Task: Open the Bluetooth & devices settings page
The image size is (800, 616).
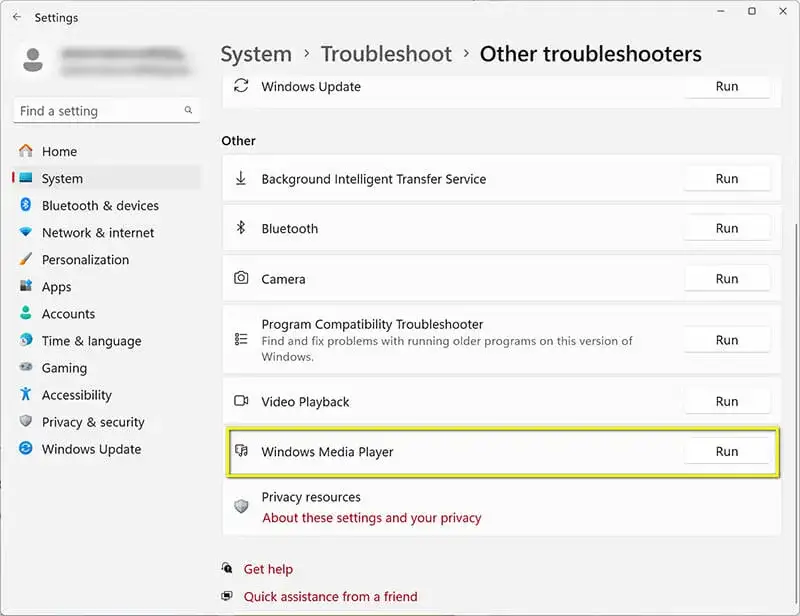Action: [100, 206]
